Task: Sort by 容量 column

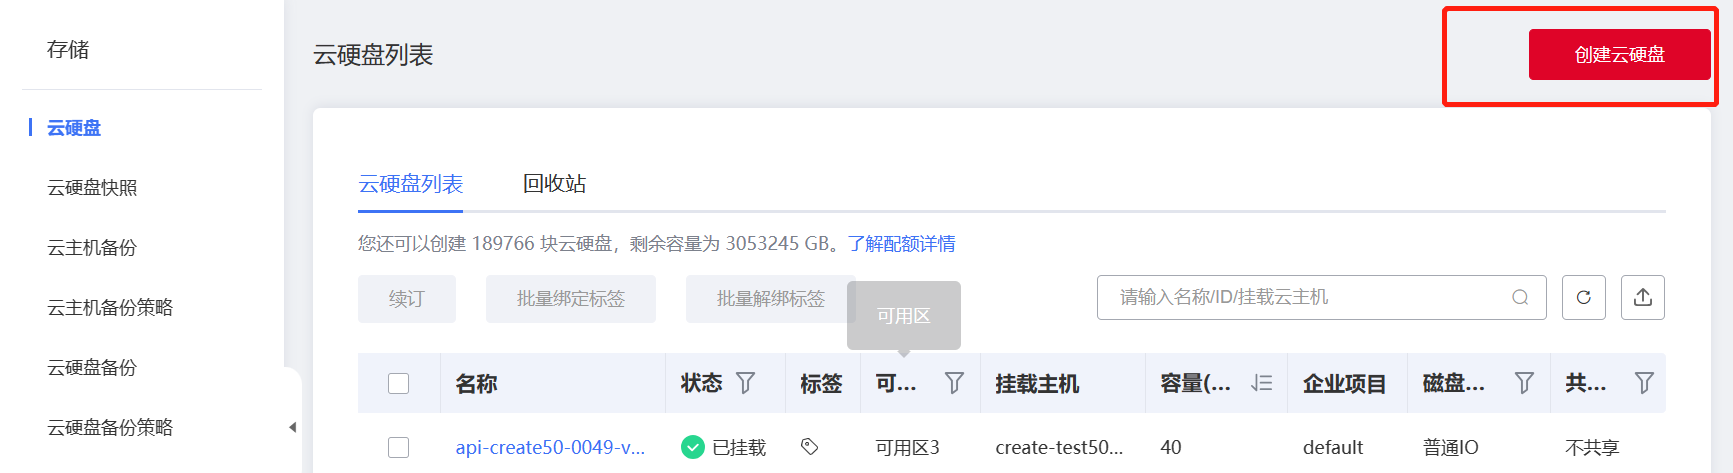Action: tap(1262, 383)
